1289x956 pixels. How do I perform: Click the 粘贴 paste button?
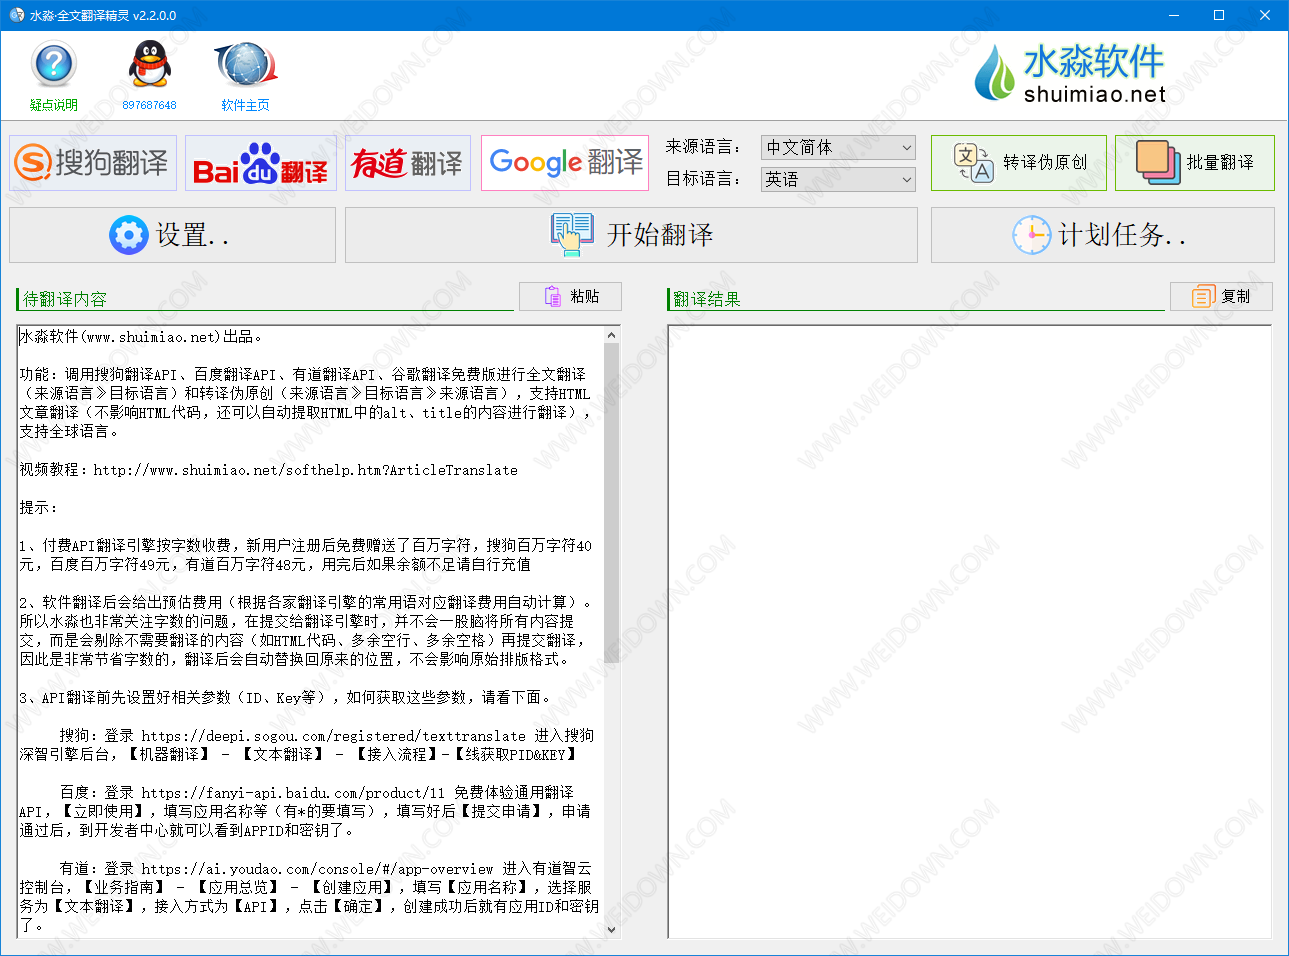(x=570, y=296)
